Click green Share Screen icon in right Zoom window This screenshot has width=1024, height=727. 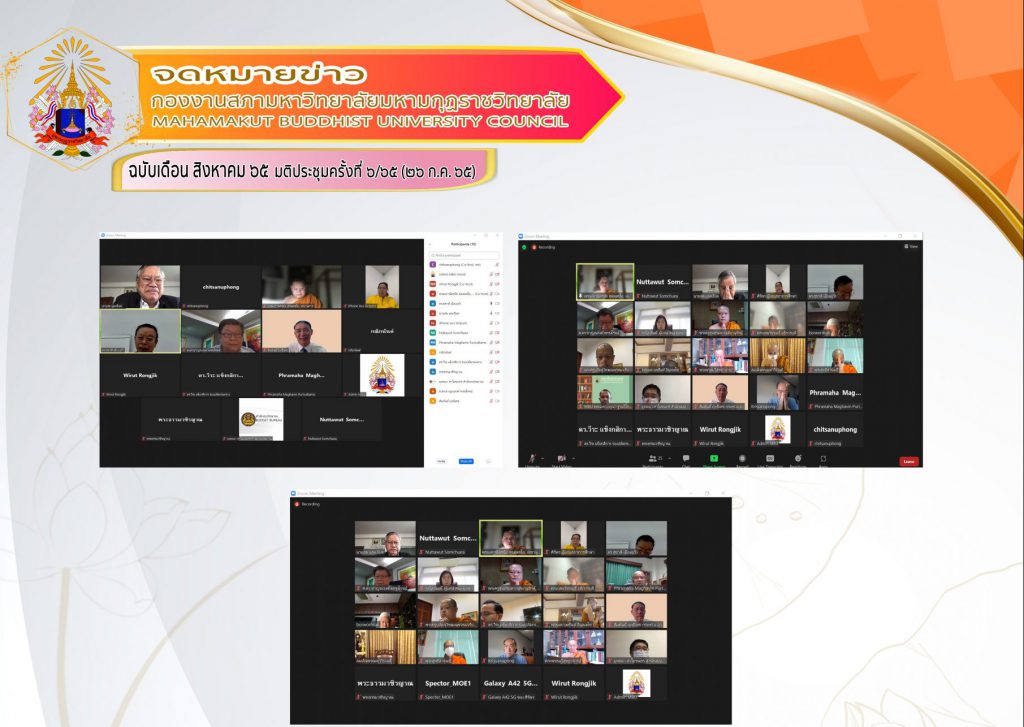pos(714,458)
